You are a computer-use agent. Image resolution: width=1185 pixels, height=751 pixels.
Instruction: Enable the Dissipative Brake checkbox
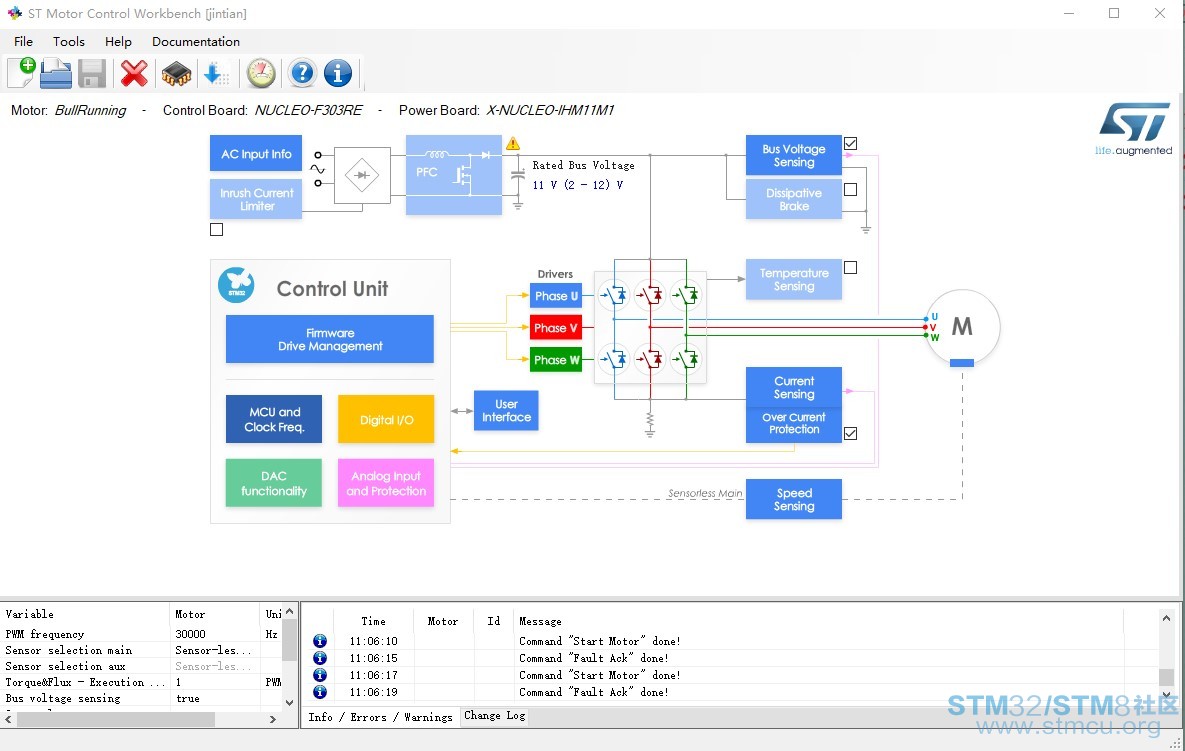pos(850,190)
